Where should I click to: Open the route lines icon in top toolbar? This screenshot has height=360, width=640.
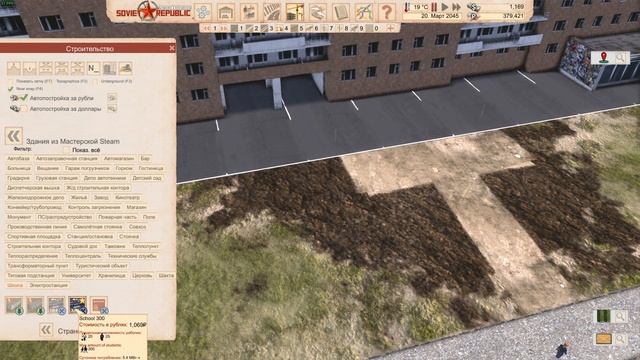[x=363, y=11]
